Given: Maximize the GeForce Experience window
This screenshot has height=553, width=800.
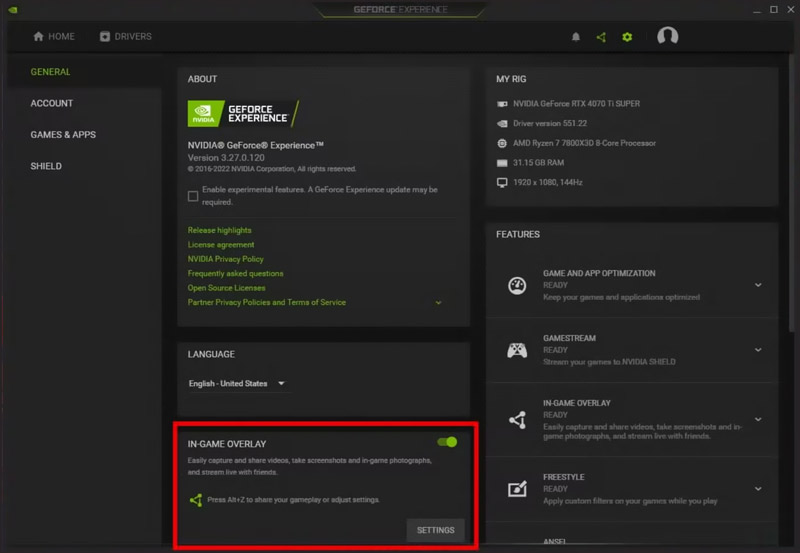Looking at the screenshot, I should pos(774,9).
